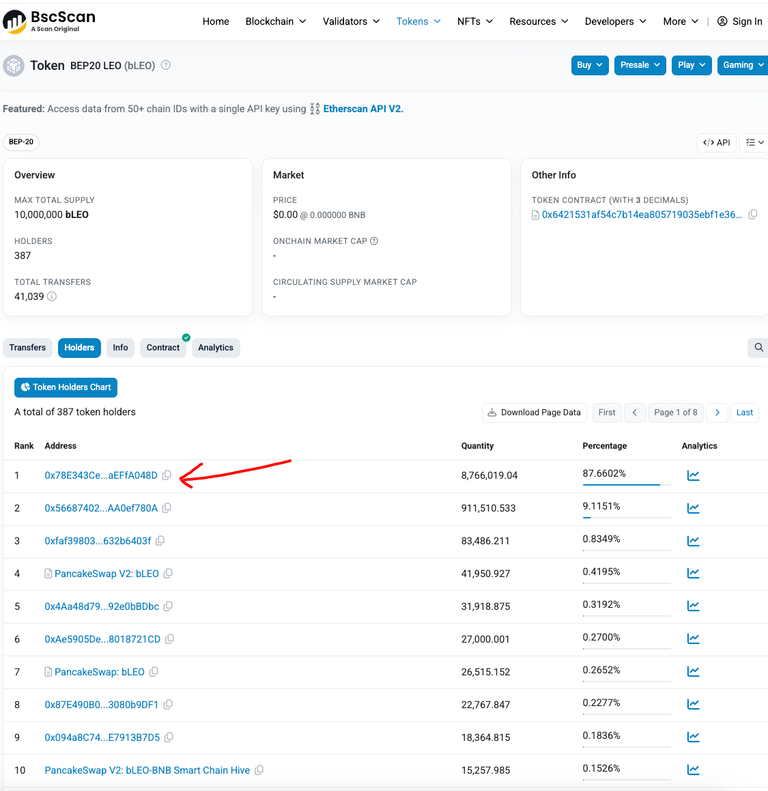Open analytics chart for rank 6 holder

[693, 639]
